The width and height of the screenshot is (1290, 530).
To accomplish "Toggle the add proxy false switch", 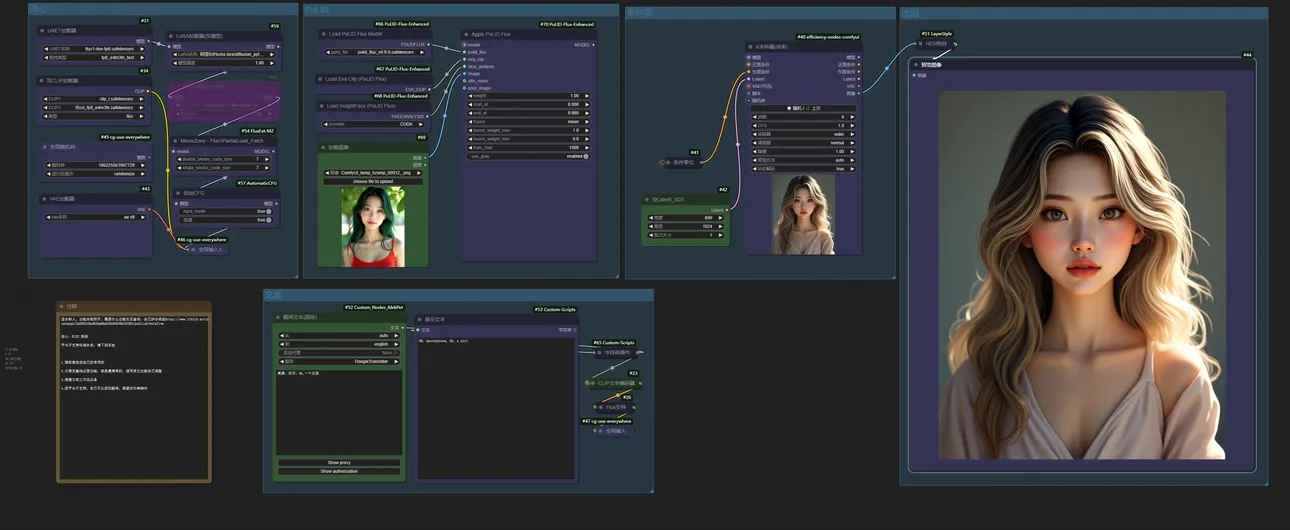I will (x=397, y=353).
